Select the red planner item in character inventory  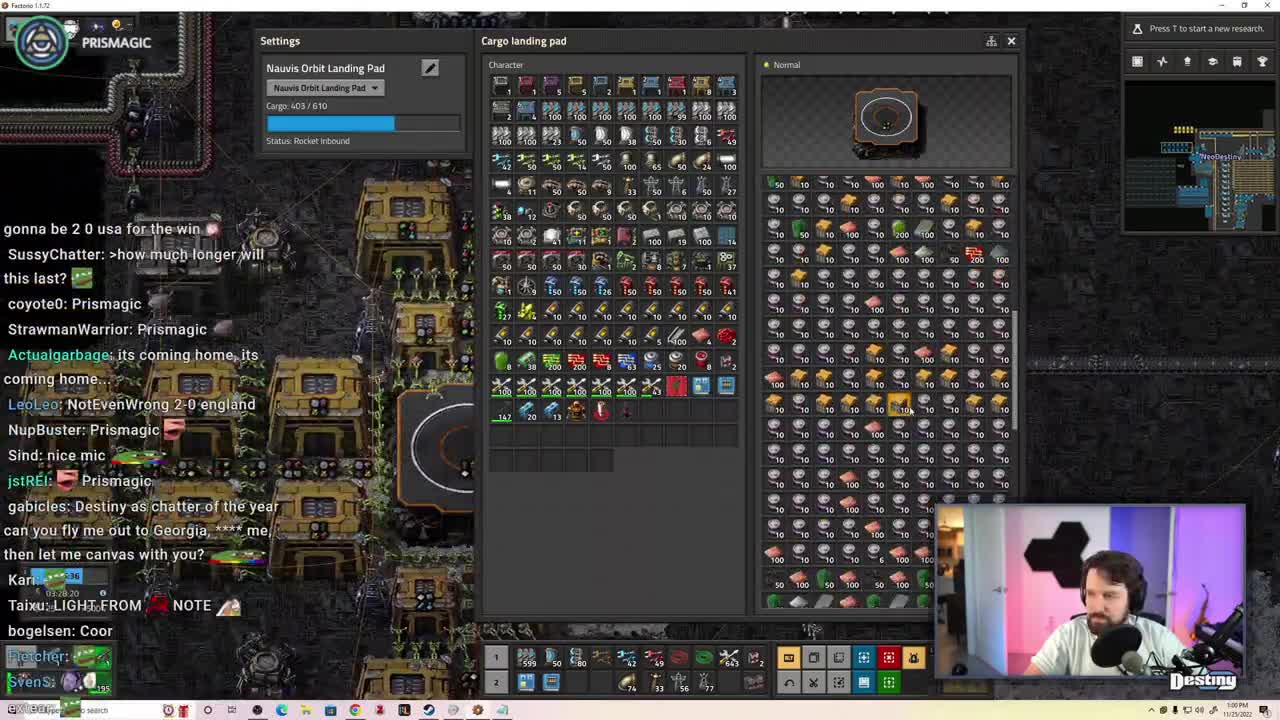[677, 386]
